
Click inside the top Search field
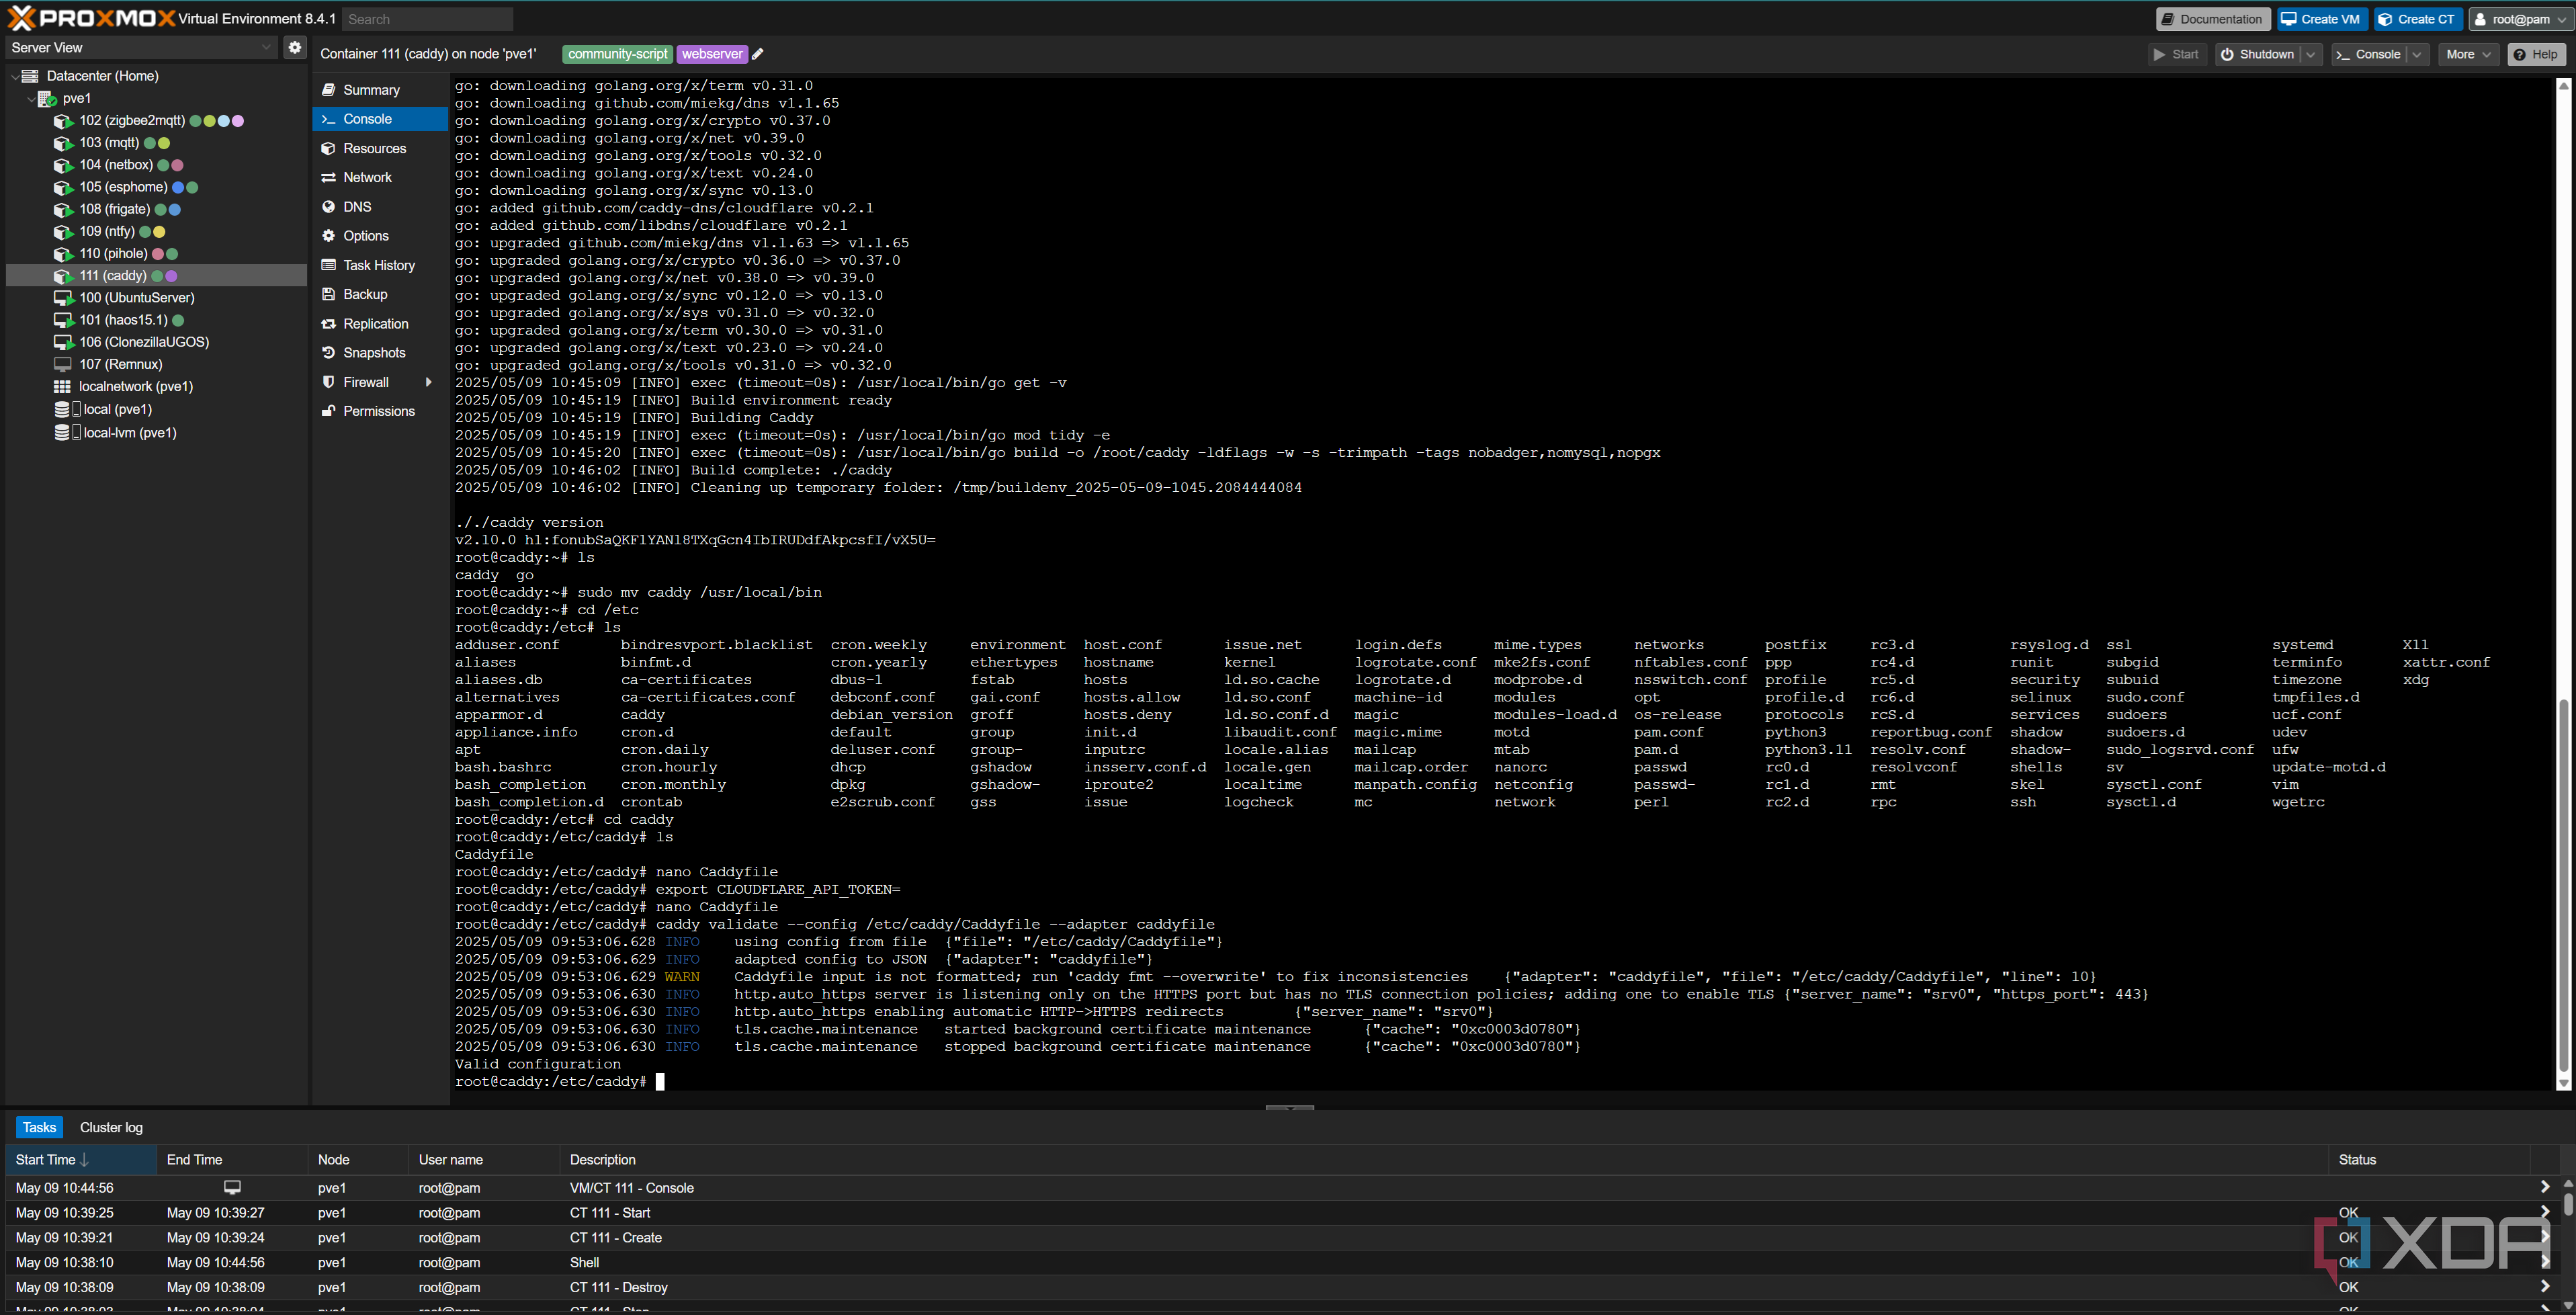click(427, 19)
